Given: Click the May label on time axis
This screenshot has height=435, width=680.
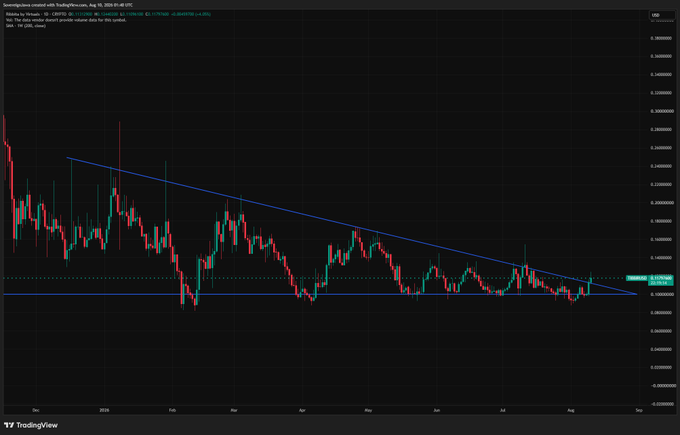Looking at the screenshot, I should 368,410.
